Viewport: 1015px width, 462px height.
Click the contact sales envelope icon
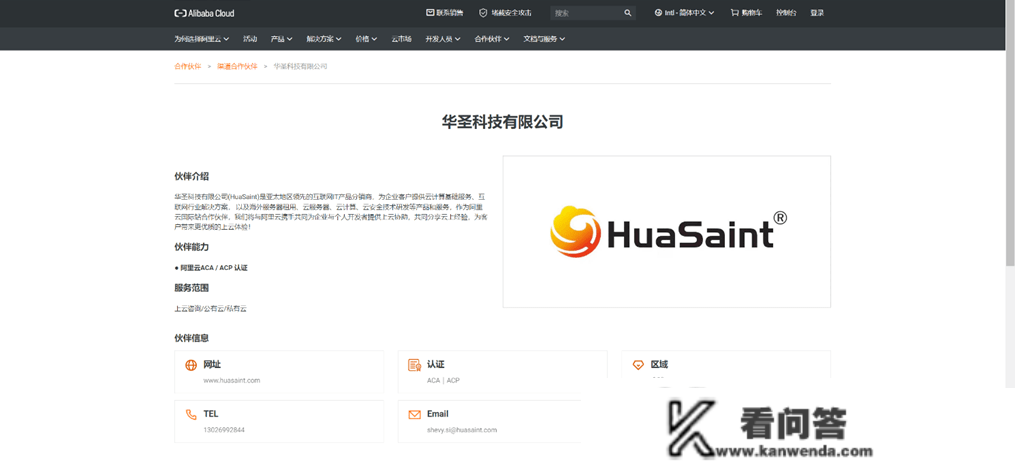coord(431,13)
